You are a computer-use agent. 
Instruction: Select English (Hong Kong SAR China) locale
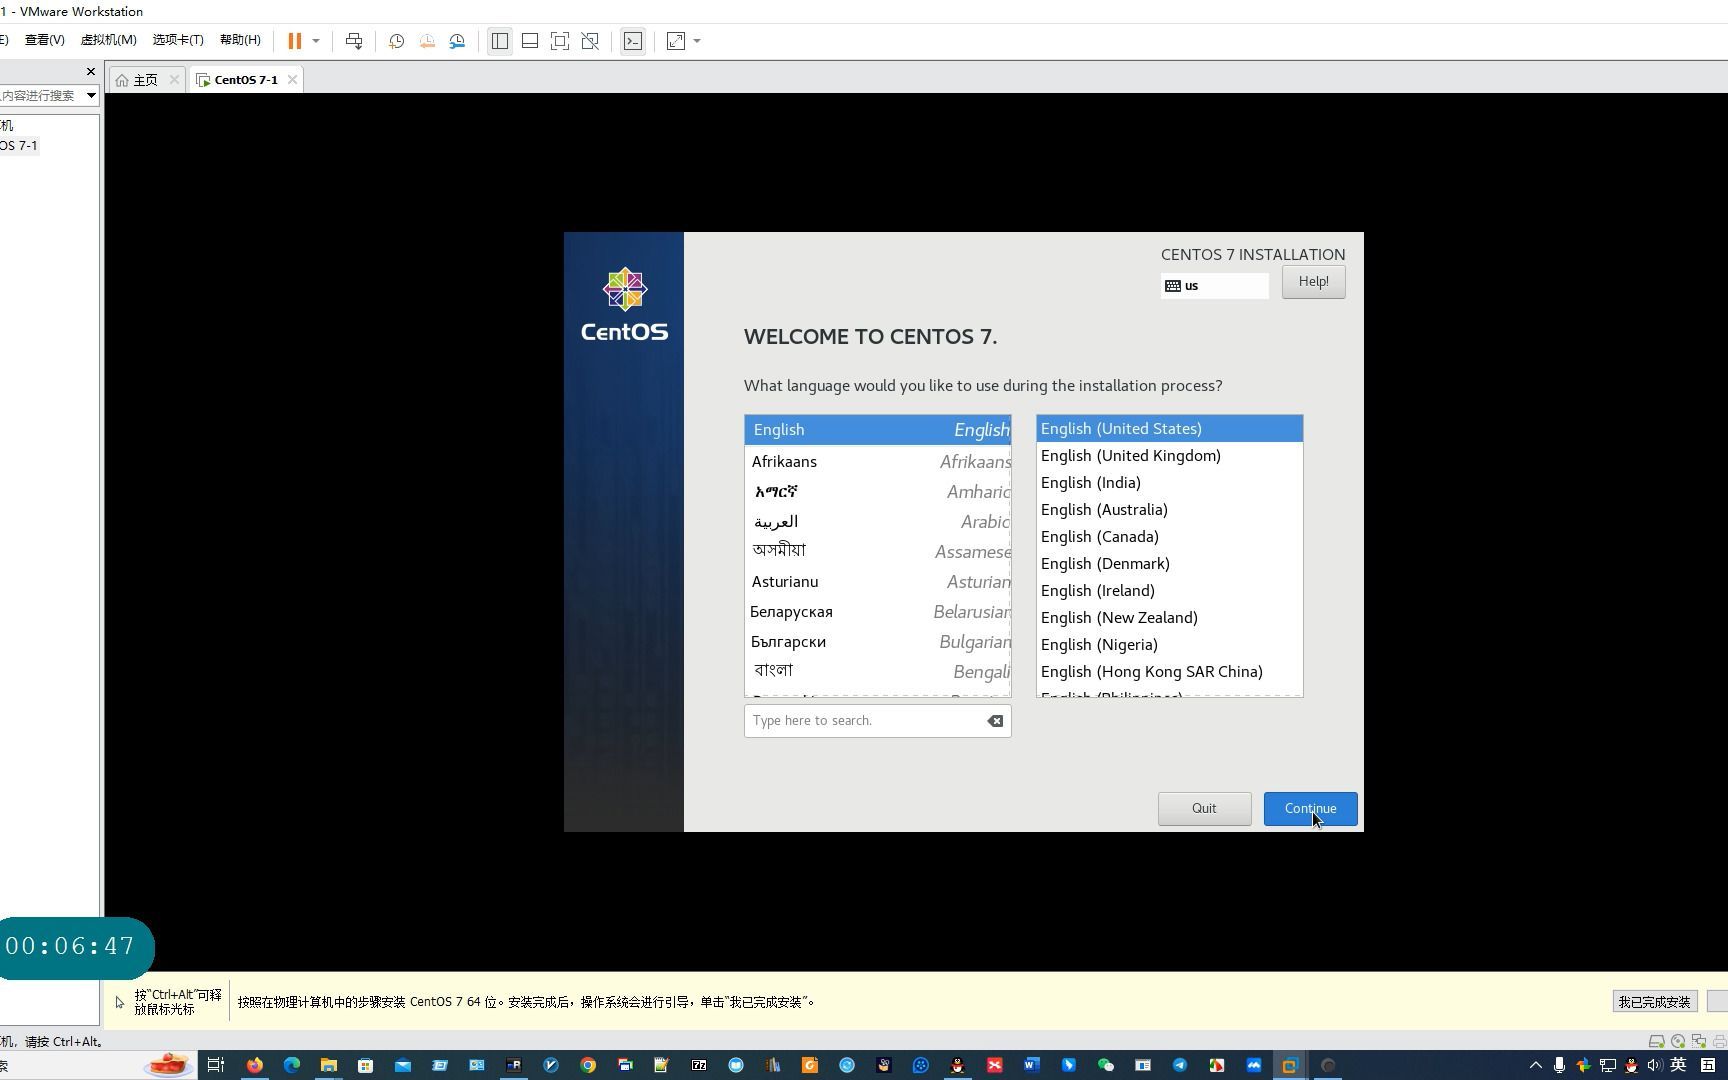pyautogui.click(x=1169, y=672)
